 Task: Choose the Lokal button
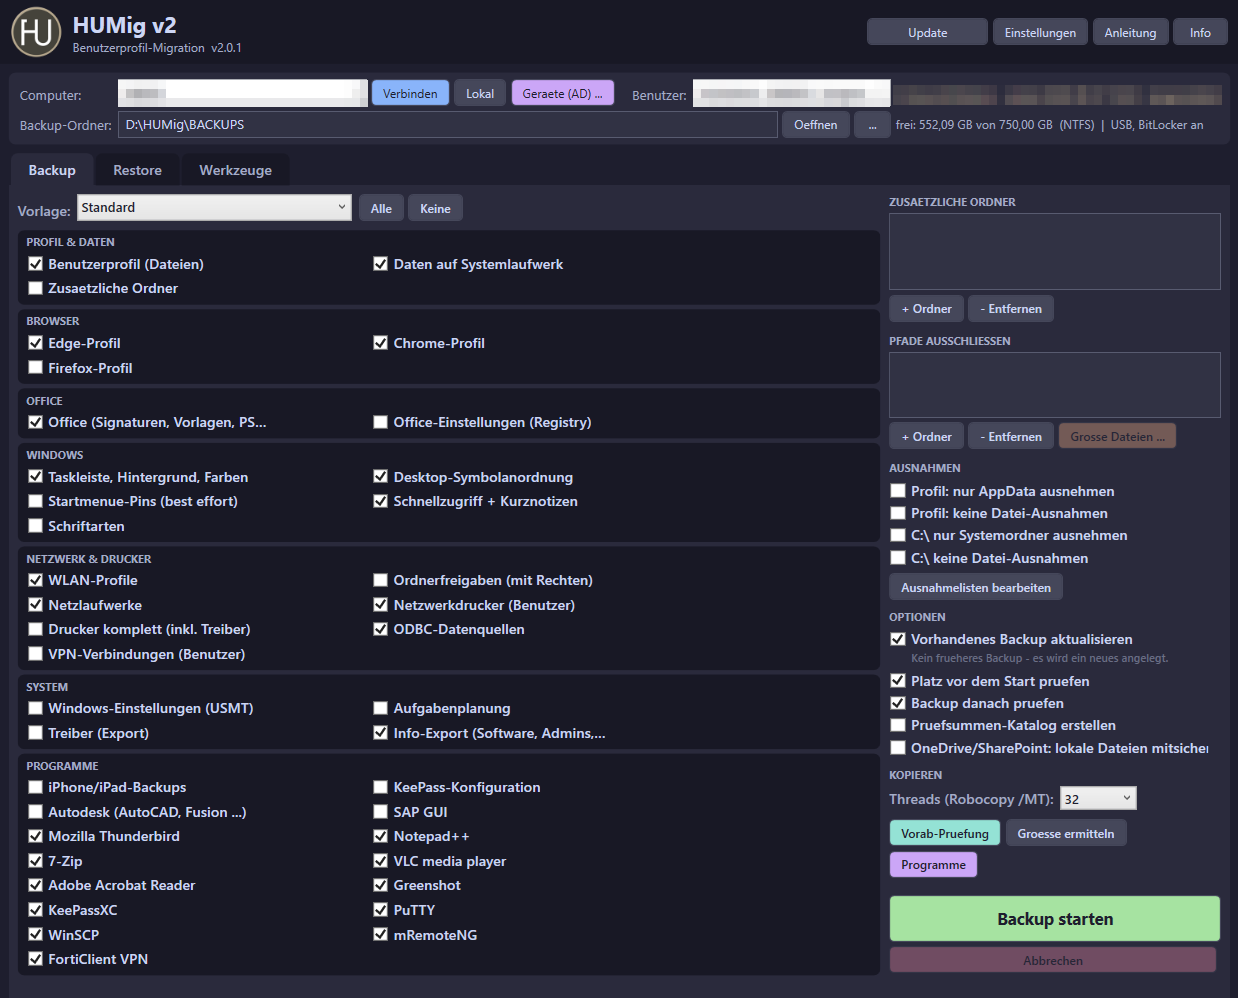point(480,93)
